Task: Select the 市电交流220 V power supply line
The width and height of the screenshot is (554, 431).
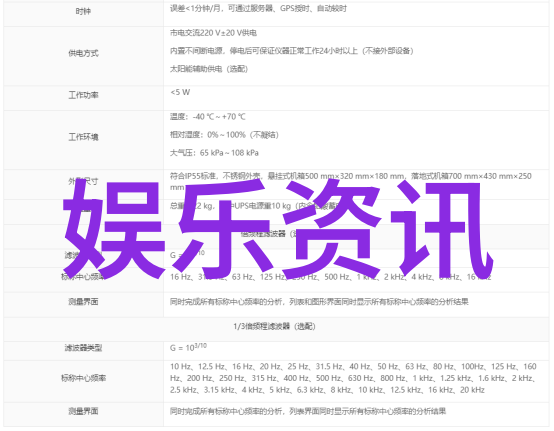Action: pos(213,33)
